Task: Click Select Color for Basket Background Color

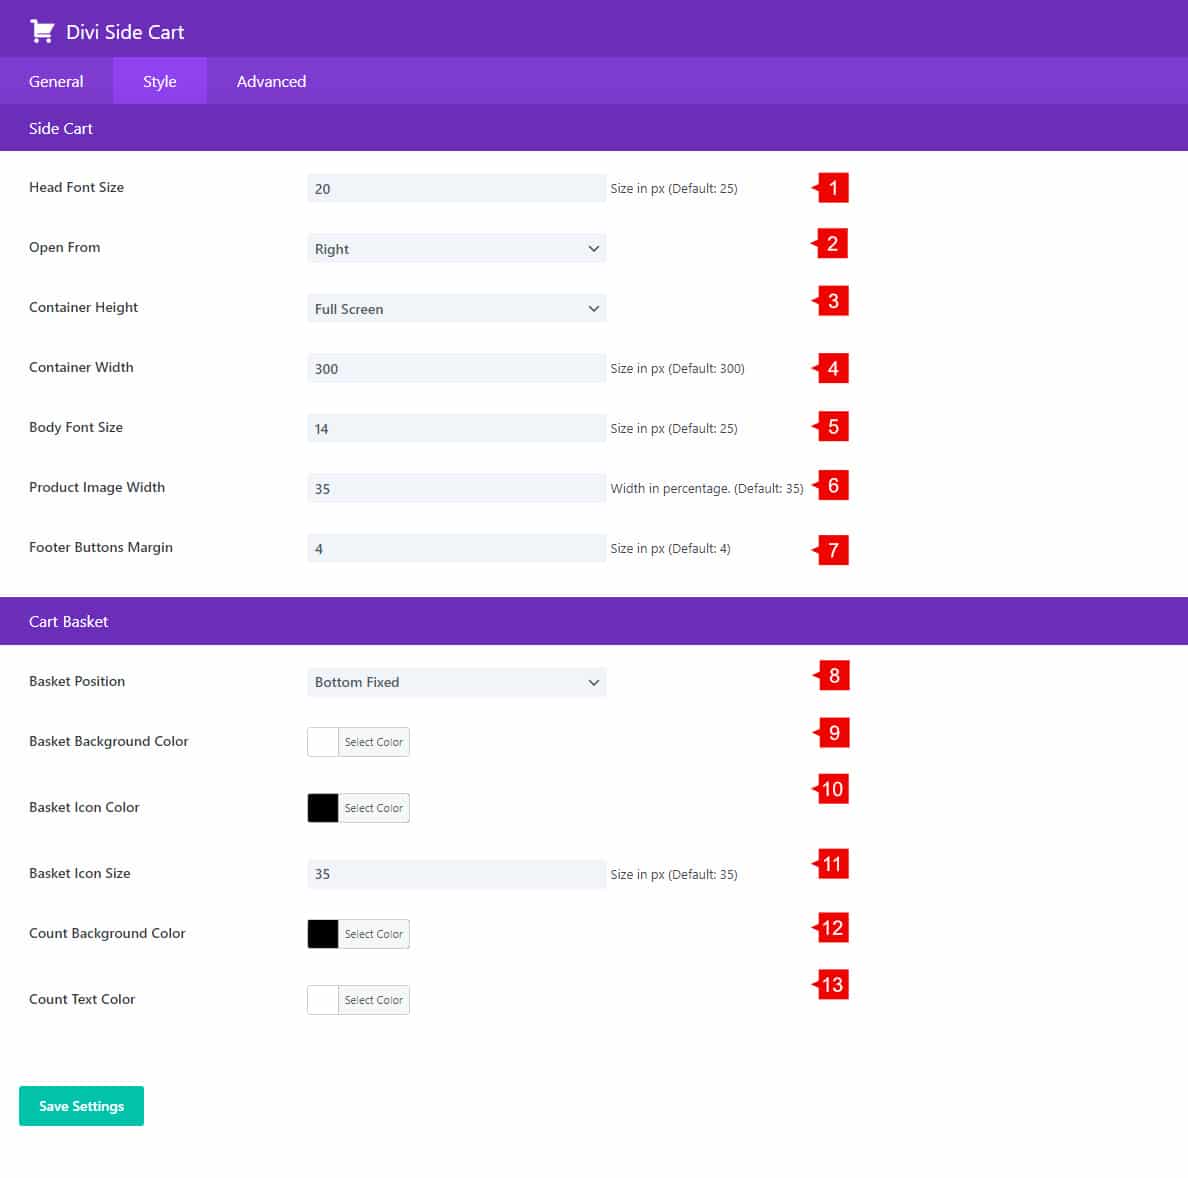Action: tap(373, 742)
